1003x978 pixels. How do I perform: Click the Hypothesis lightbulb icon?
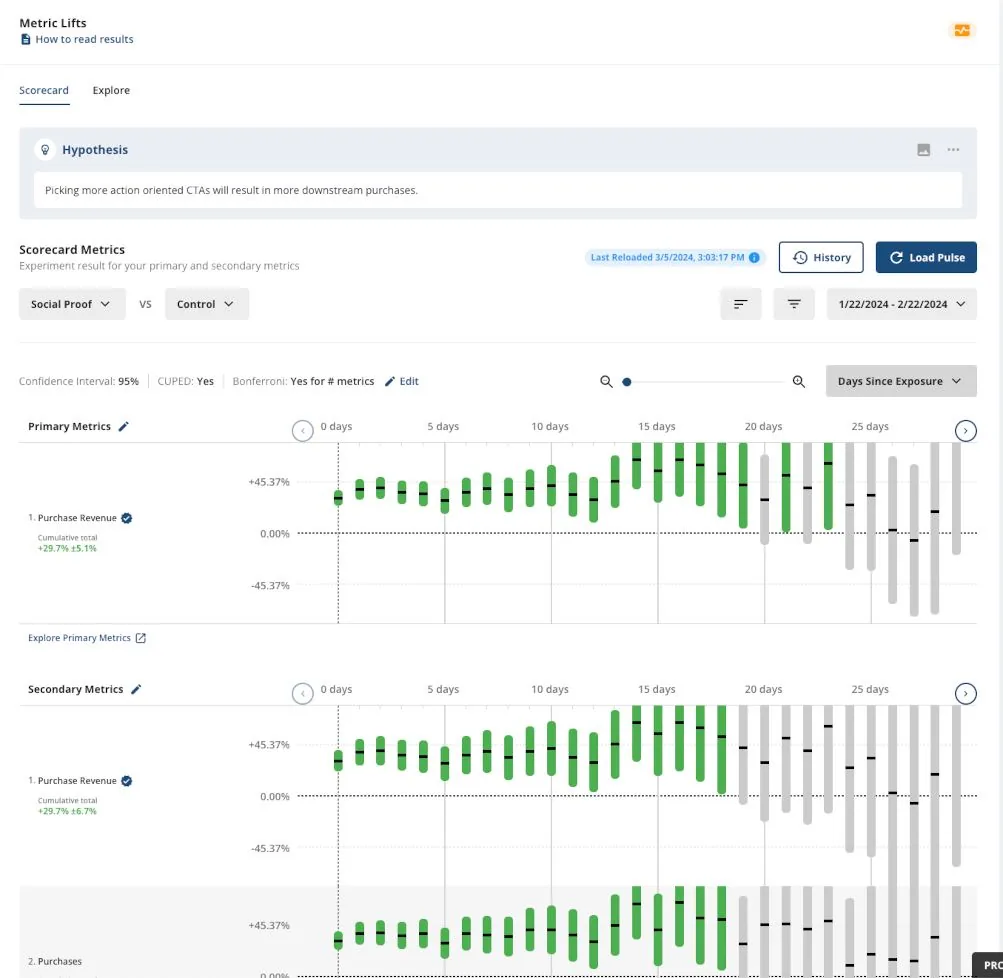(45, 150)
